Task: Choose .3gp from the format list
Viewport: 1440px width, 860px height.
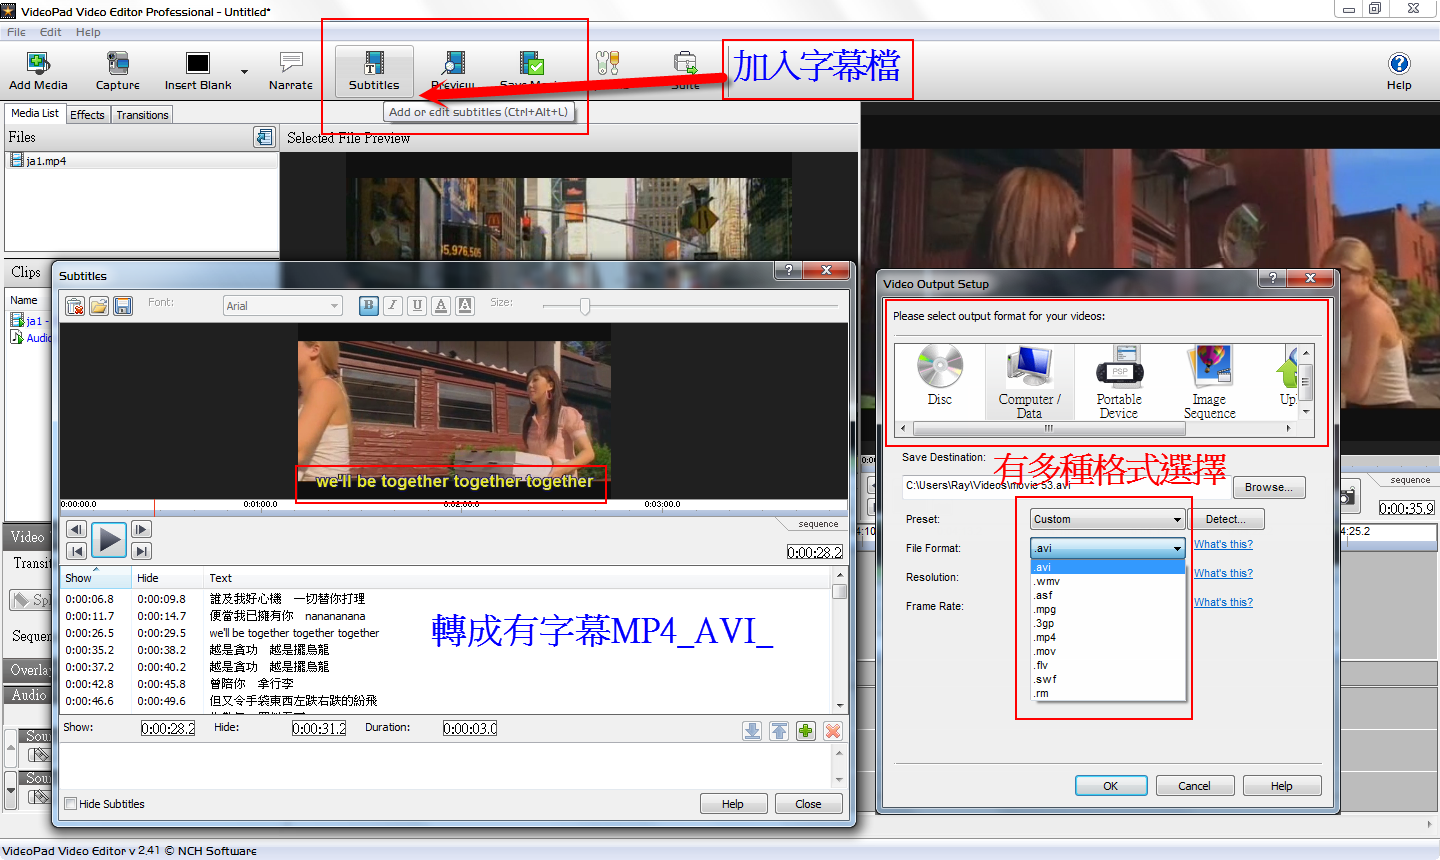Action: coord(1108,624)
